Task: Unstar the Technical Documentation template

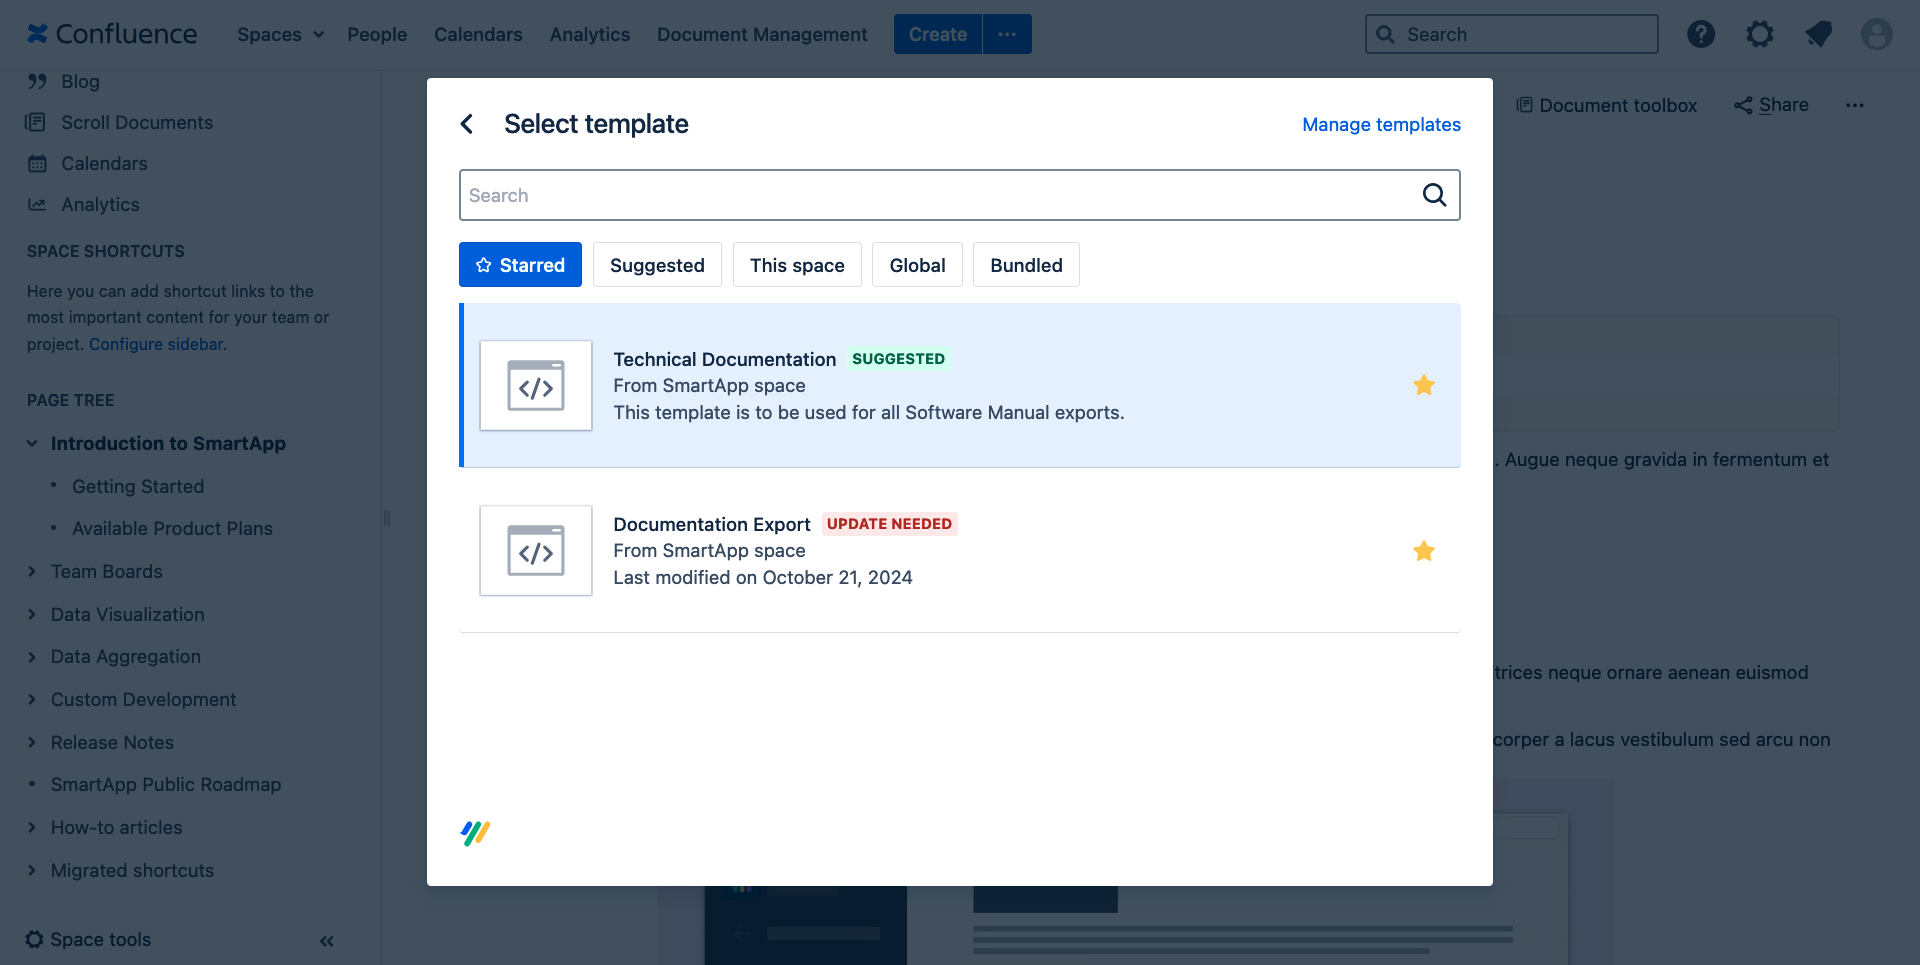Action: point(1424,385)
